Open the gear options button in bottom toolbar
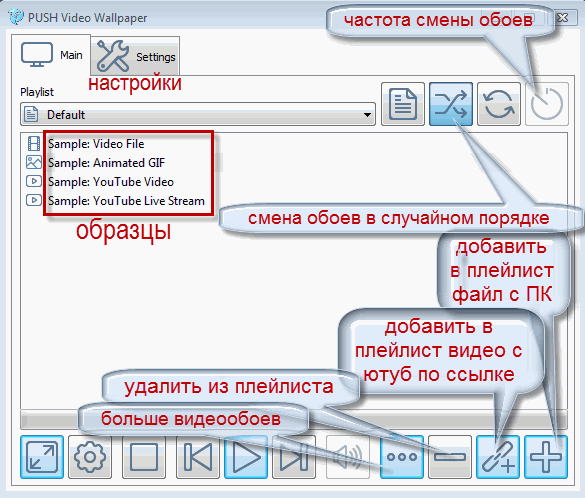The width and height of the screenshot is (585, 498). click(x=90, y=457)
